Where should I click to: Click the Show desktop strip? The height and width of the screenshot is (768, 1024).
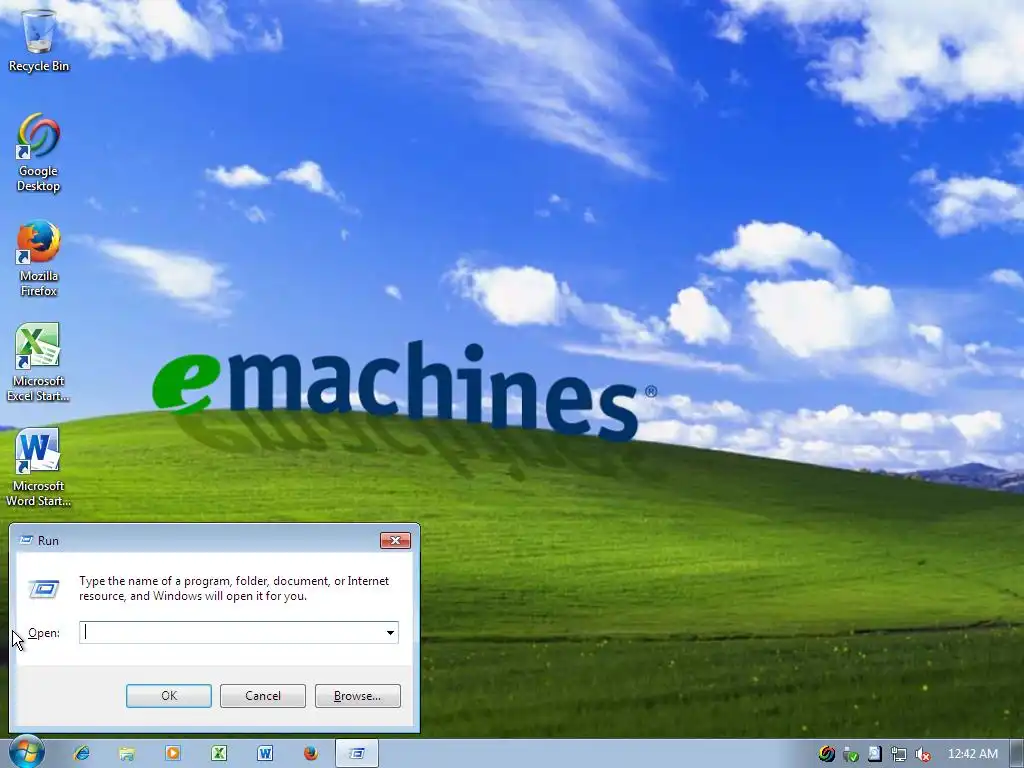(x=1017, y=754)
